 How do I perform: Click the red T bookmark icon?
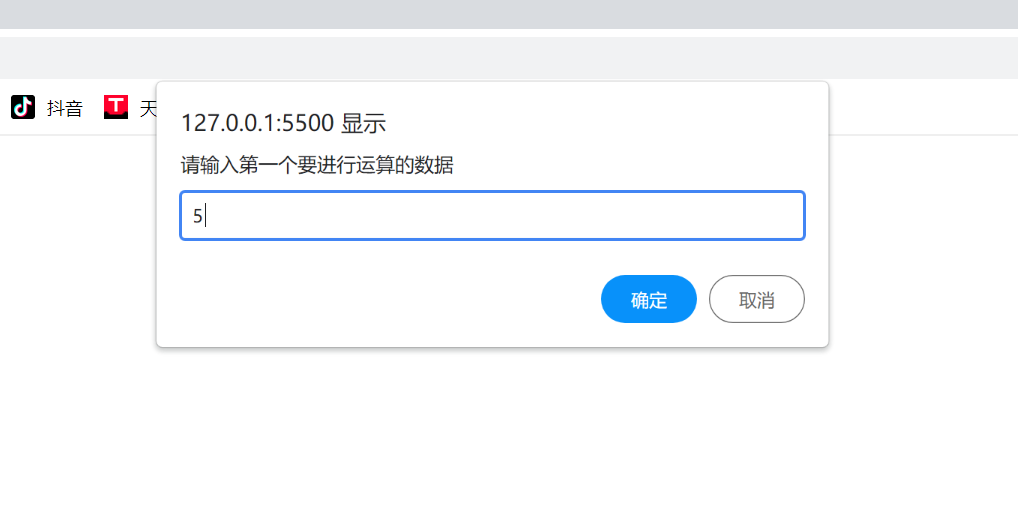point(116,107)
